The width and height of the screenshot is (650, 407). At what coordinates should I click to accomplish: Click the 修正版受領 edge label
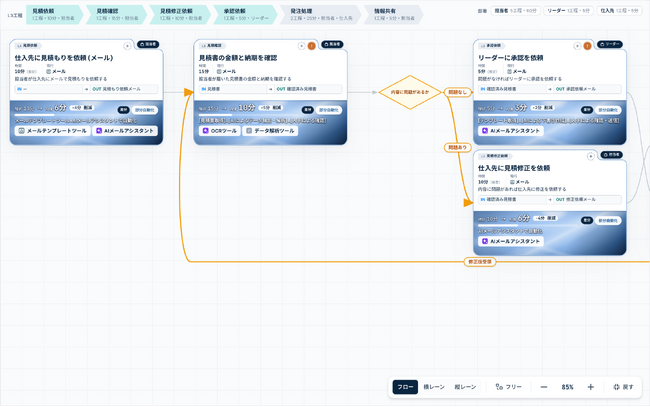click(480, 262)
